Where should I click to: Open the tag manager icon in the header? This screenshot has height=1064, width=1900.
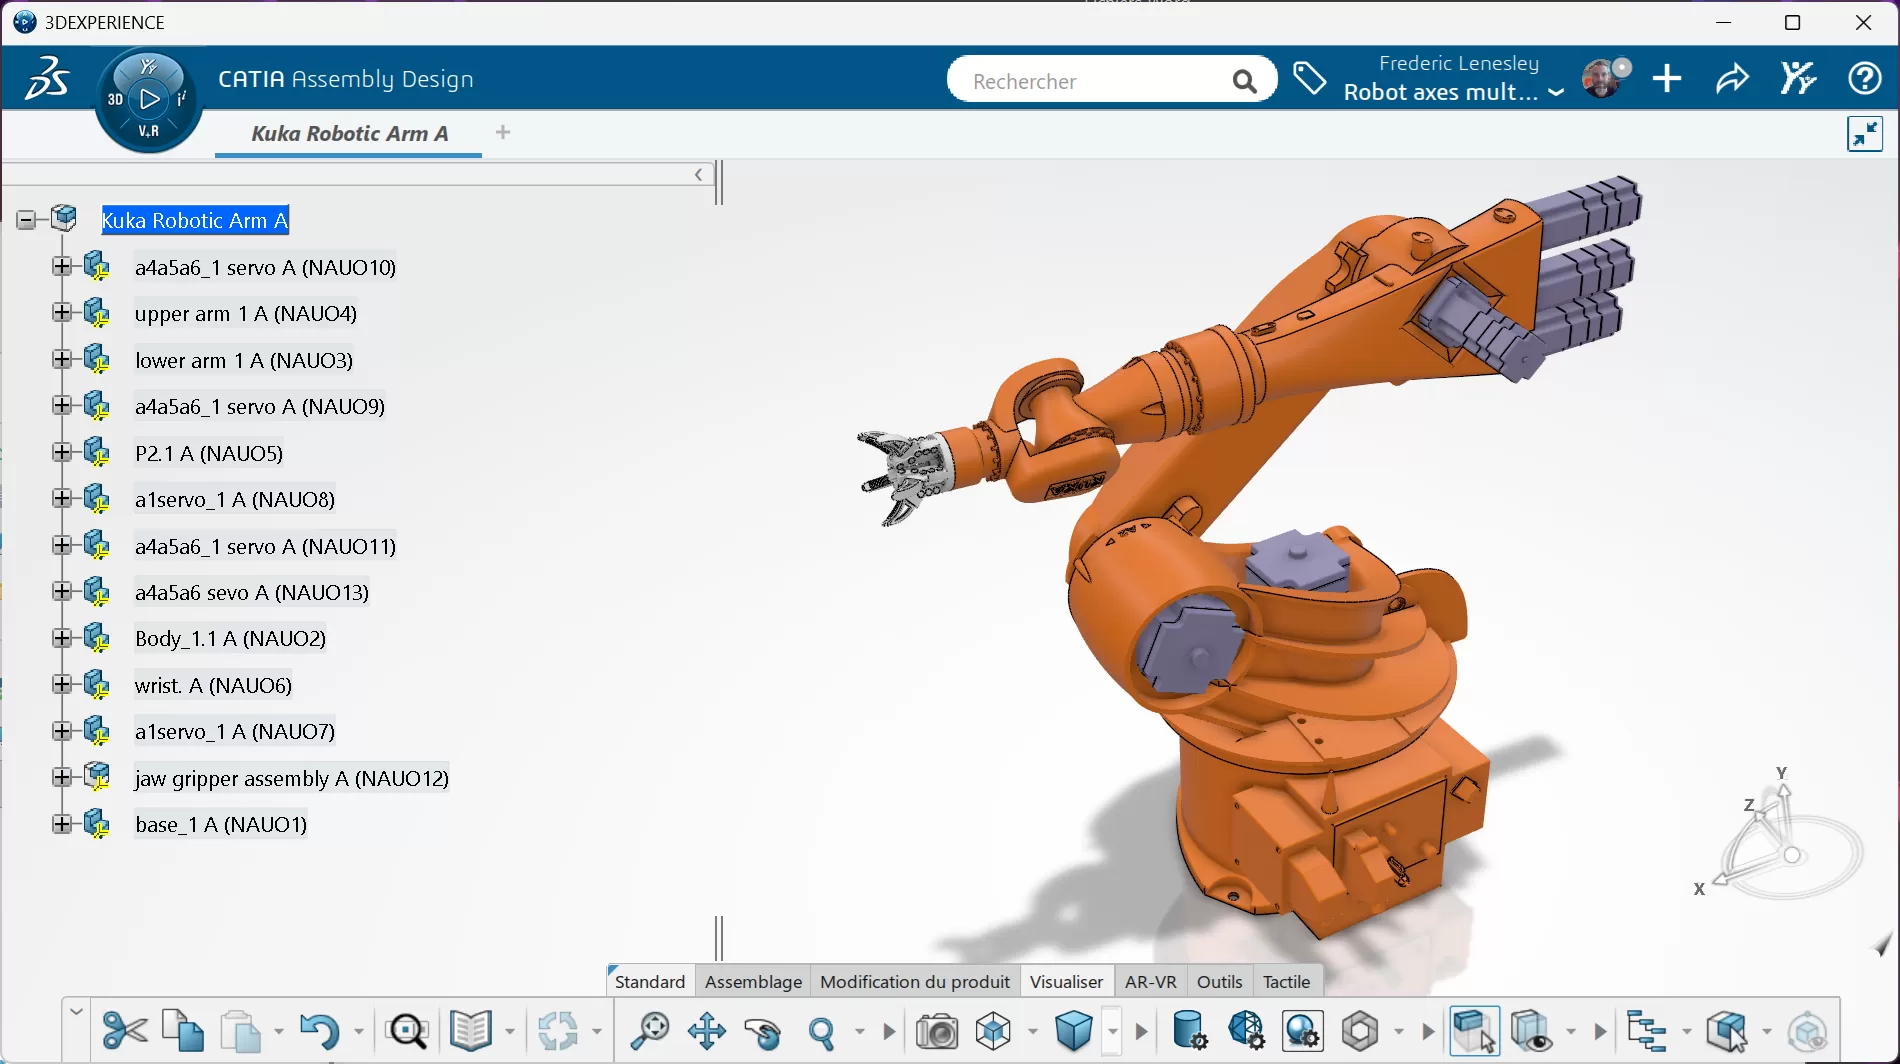point(1310,78)
